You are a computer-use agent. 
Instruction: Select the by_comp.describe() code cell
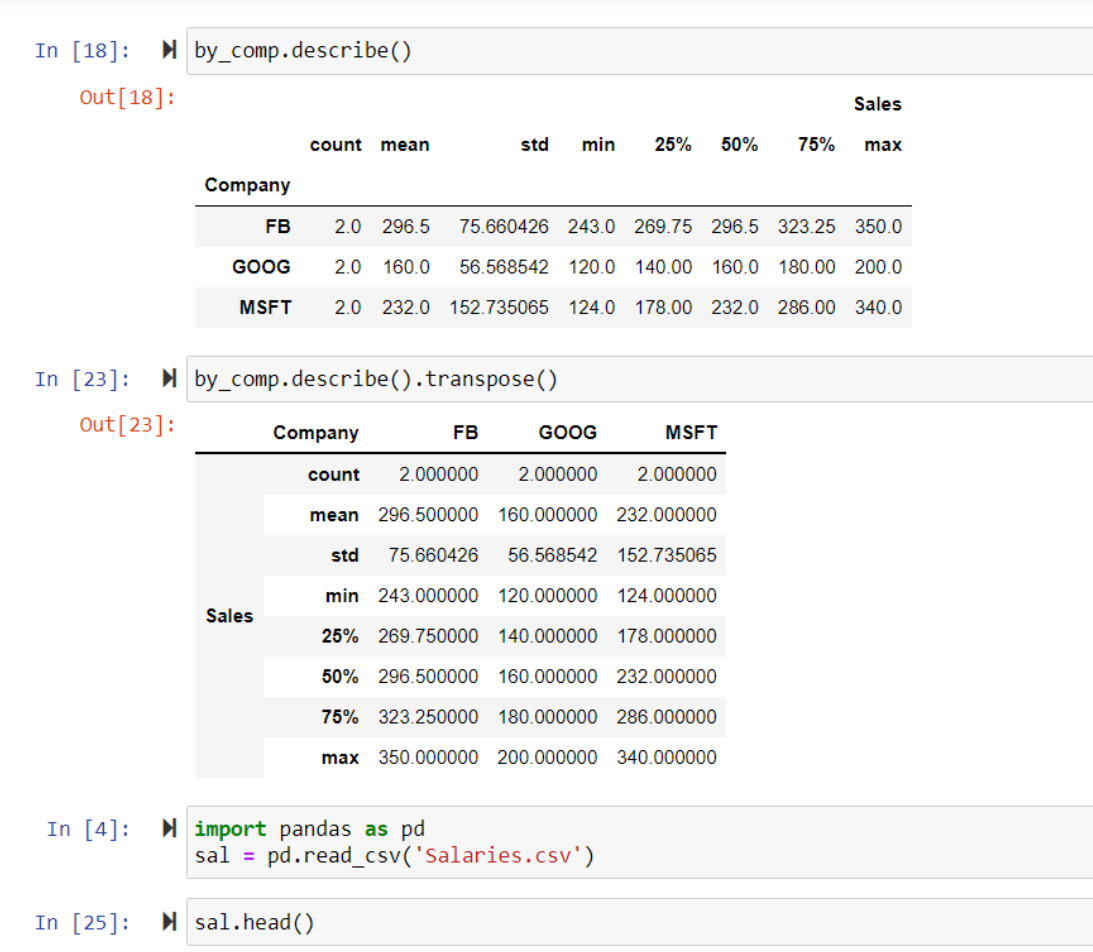(300, 49)
